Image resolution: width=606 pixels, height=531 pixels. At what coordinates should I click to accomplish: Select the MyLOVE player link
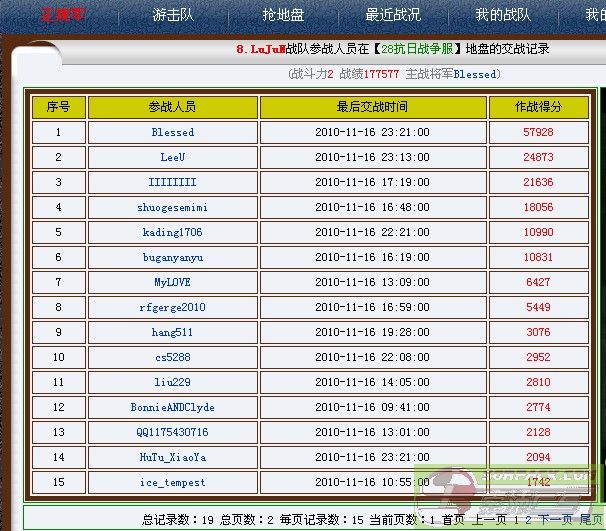coord(173,282)
